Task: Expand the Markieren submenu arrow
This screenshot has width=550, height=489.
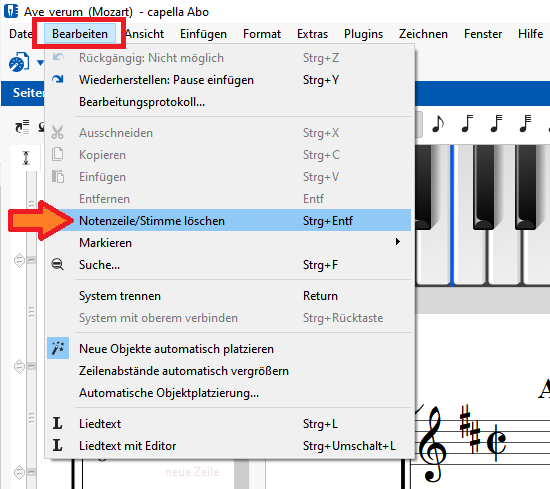Action: click(x=398, y=242)
